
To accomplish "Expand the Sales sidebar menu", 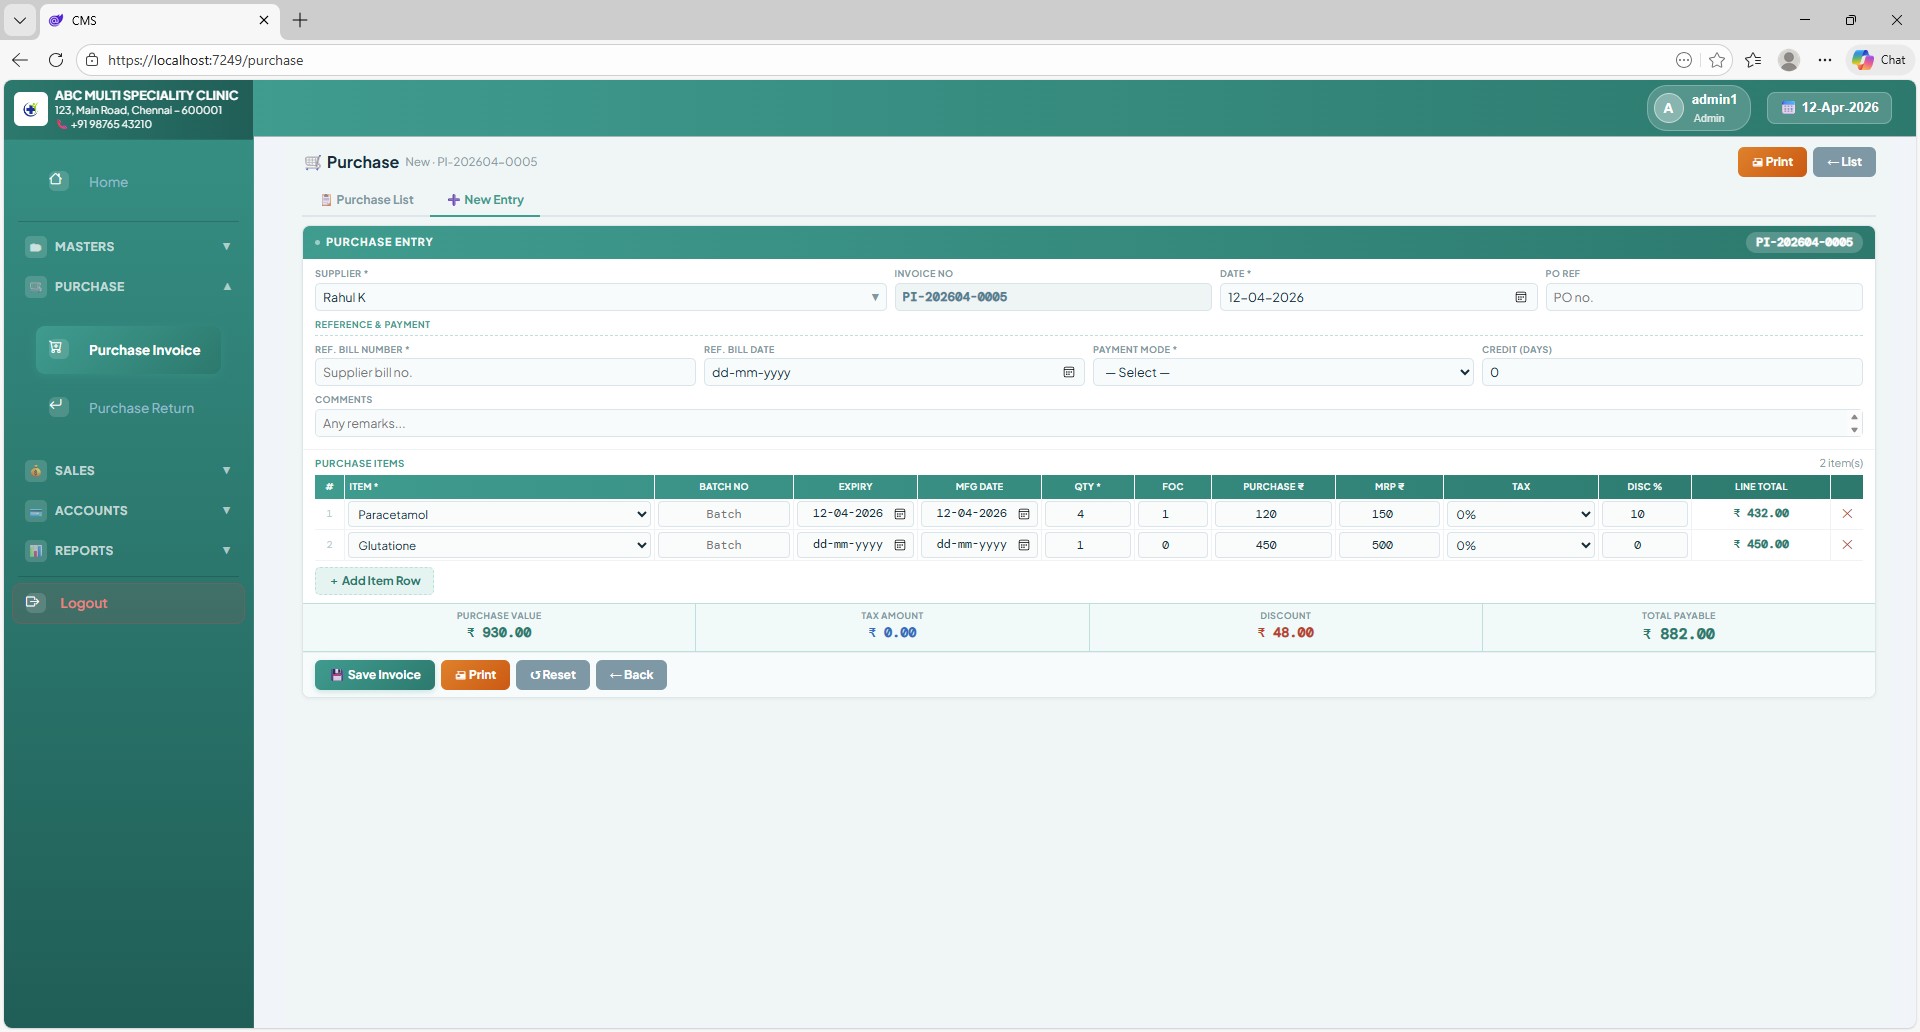I will pyautogui.click(x=130, y=470).
